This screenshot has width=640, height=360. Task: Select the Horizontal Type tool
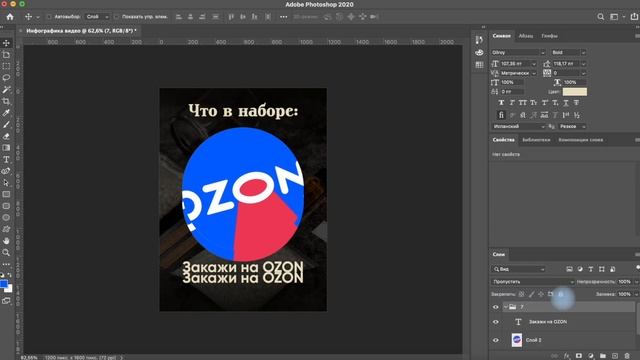tap(6, 160)
